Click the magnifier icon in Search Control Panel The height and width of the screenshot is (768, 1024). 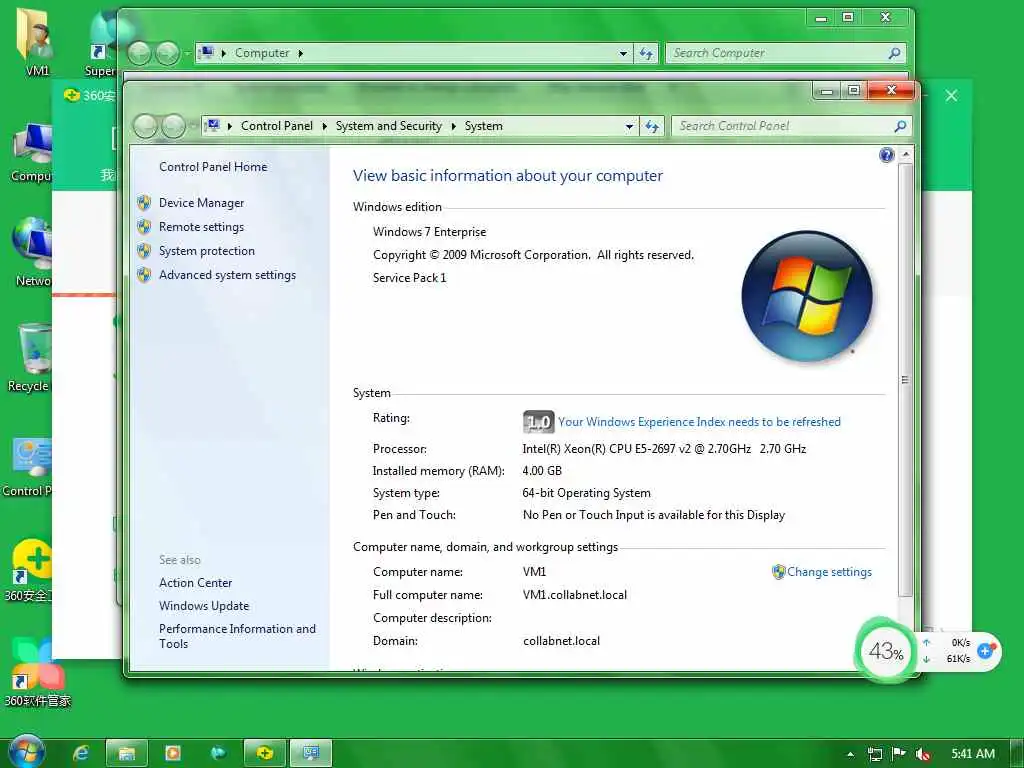(x=900, y=127)
